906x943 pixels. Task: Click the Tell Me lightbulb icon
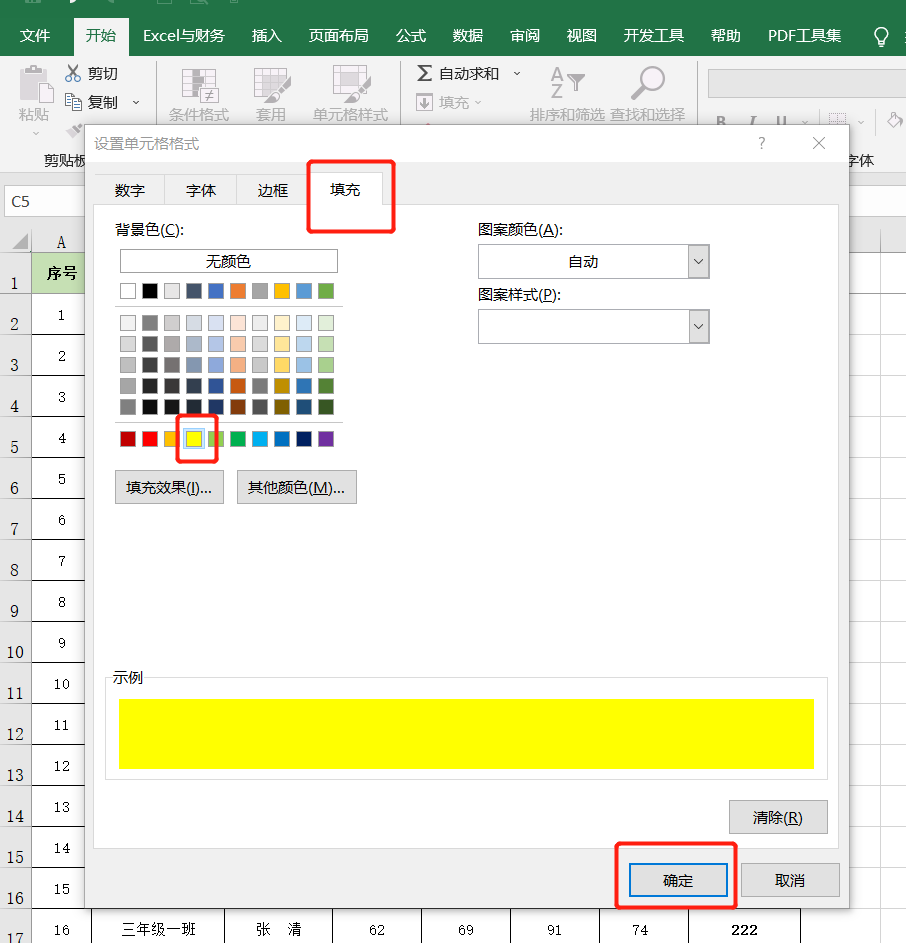click(x=881, y=36)
